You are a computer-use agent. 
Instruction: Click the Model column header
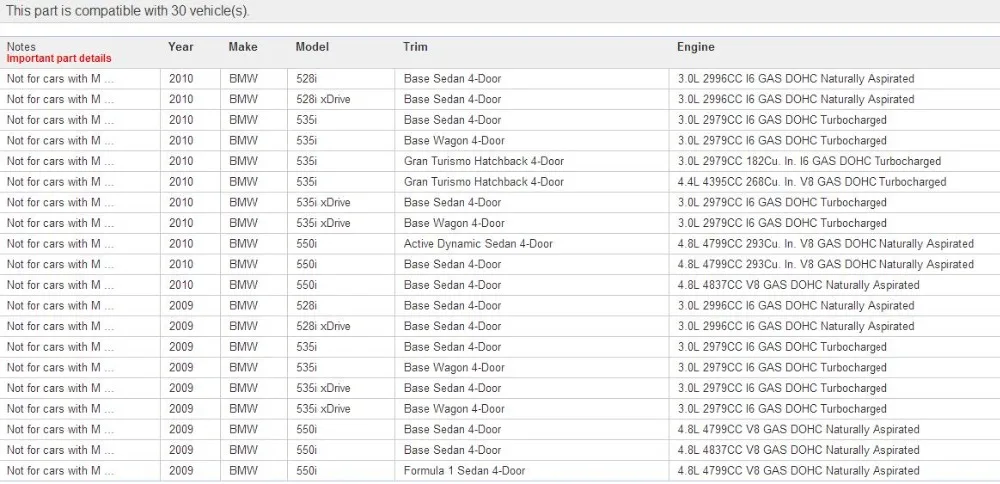point(312,47)
